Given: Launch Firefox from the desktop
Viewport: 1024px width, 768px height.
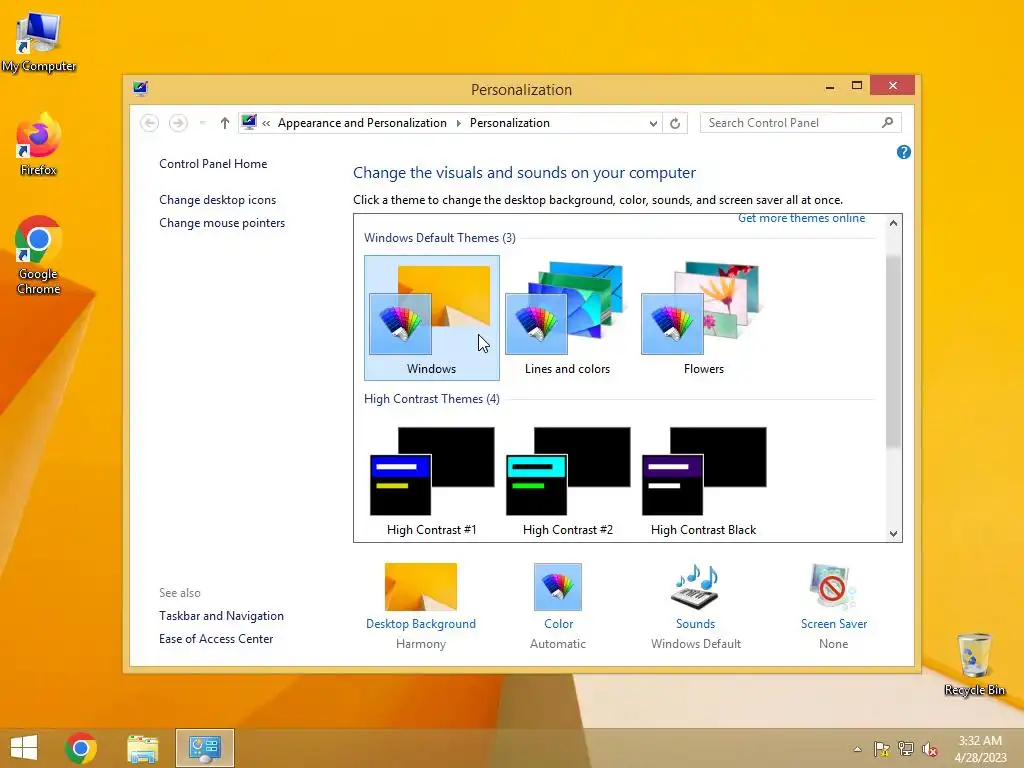Looking at the screenshot, I should coord(39,145).
